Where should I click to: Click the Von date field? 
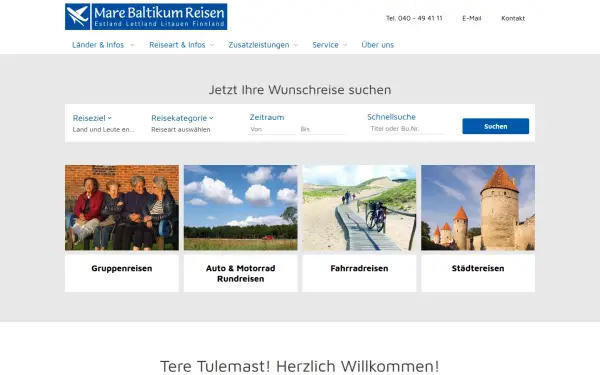(272, 129)
